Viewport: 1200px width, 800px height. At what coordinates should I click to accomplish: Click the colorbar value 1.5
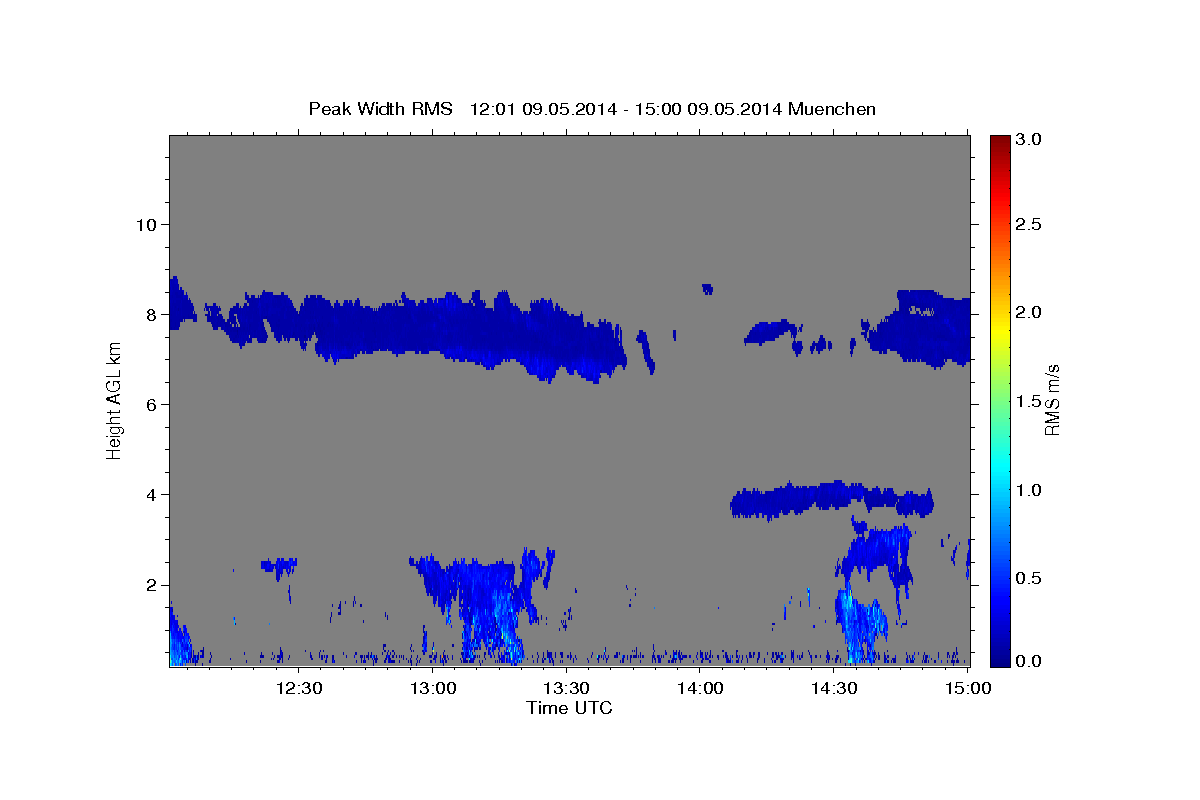[x=1029, y=401]
